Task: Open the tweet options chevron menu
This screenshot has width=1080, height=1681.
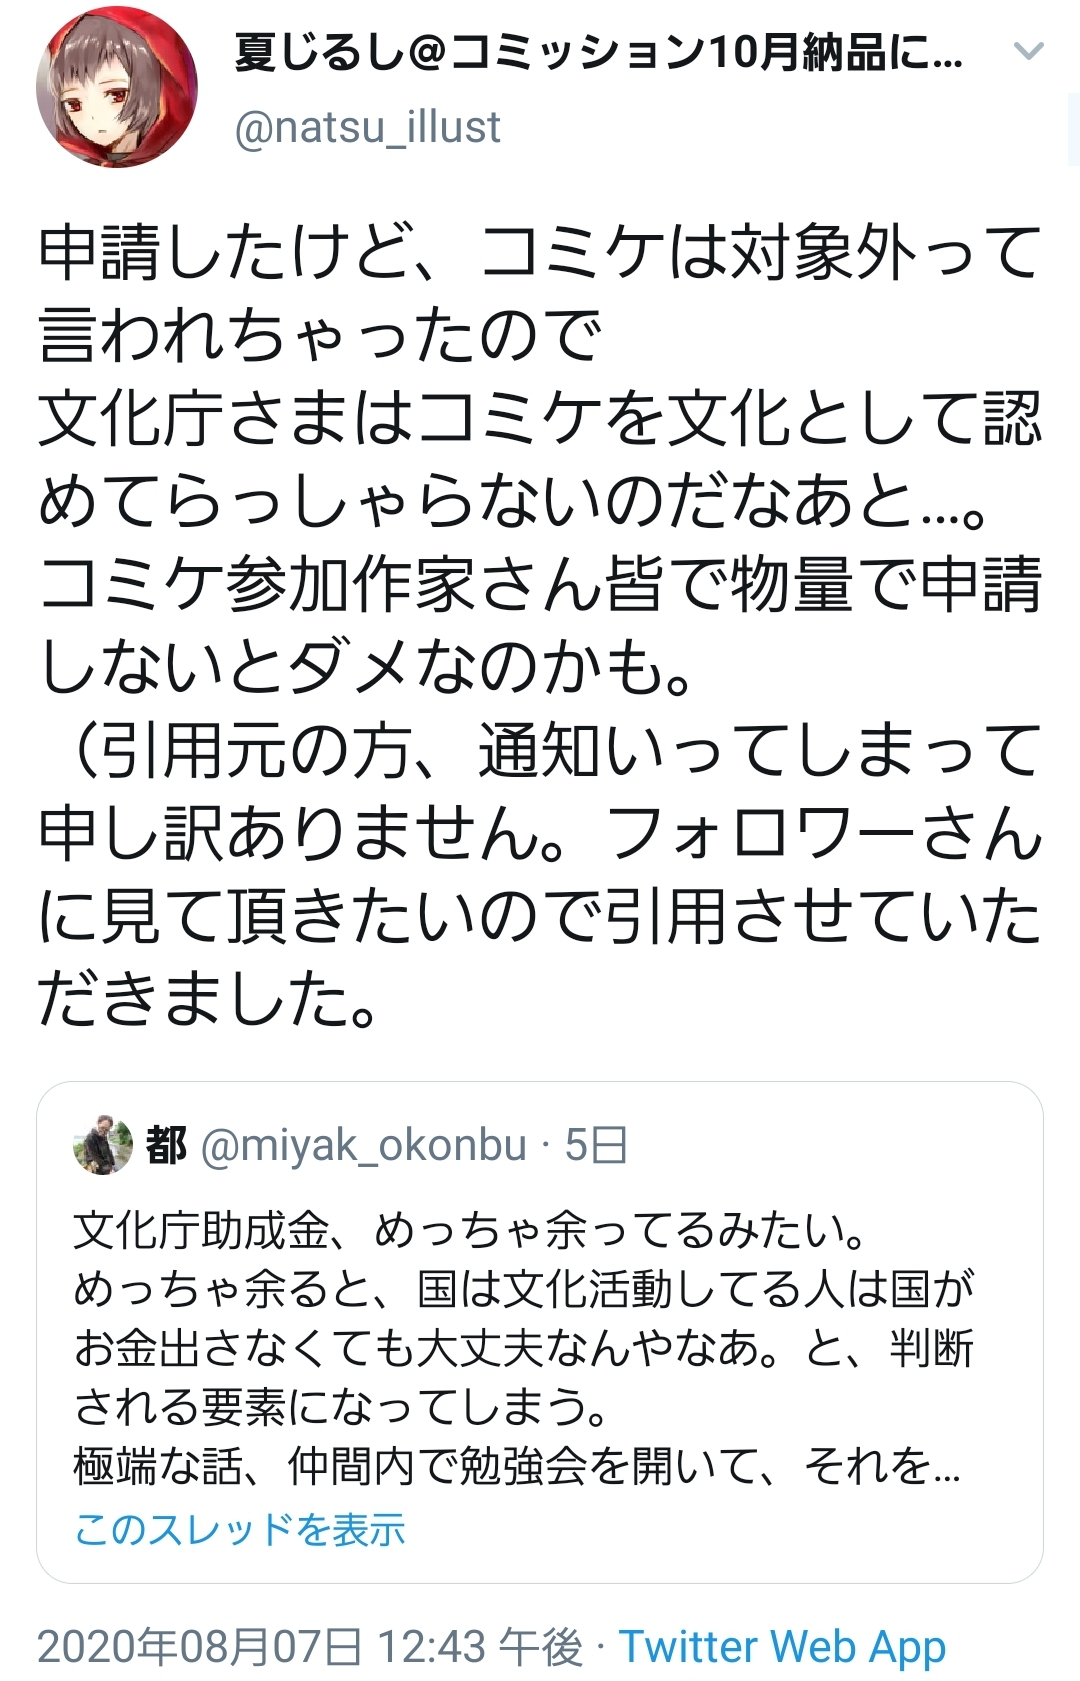Action: (x=1028, y=51)
